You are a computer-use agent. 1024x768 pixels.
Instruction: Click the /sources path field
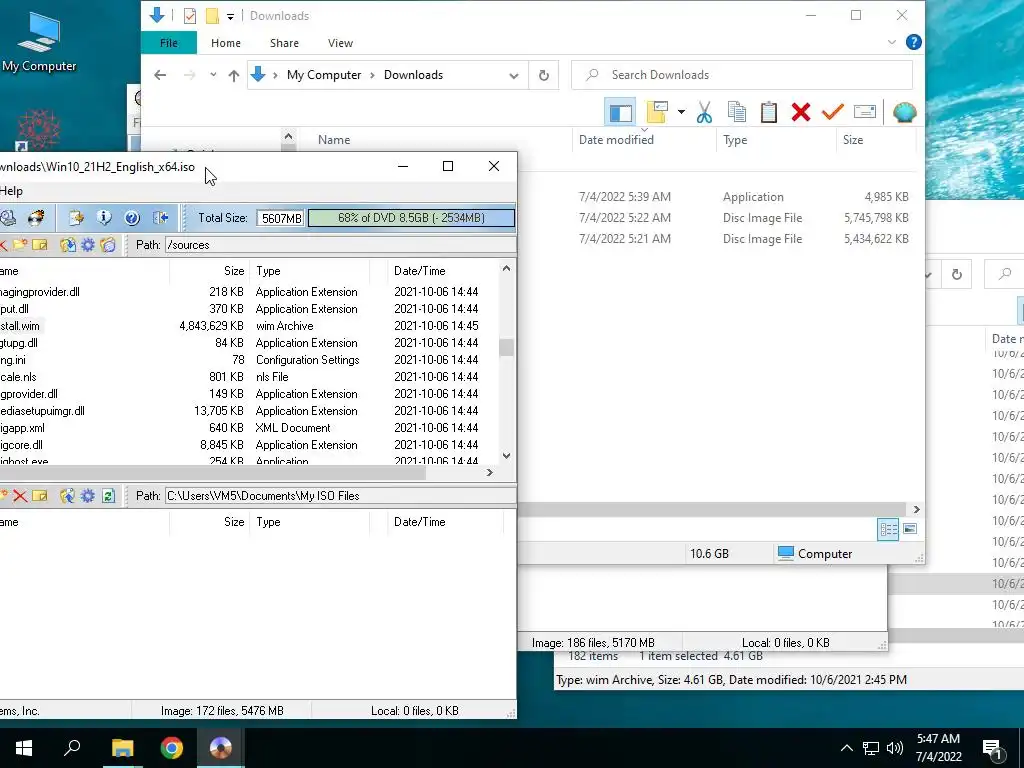pyautogui.click(x=340, y=245)
